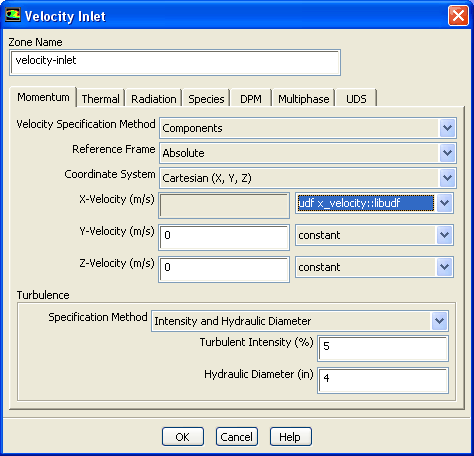Select the DPM tab
Screen dimensions: 474x456
pyautogui.click(x=251, y=99)
